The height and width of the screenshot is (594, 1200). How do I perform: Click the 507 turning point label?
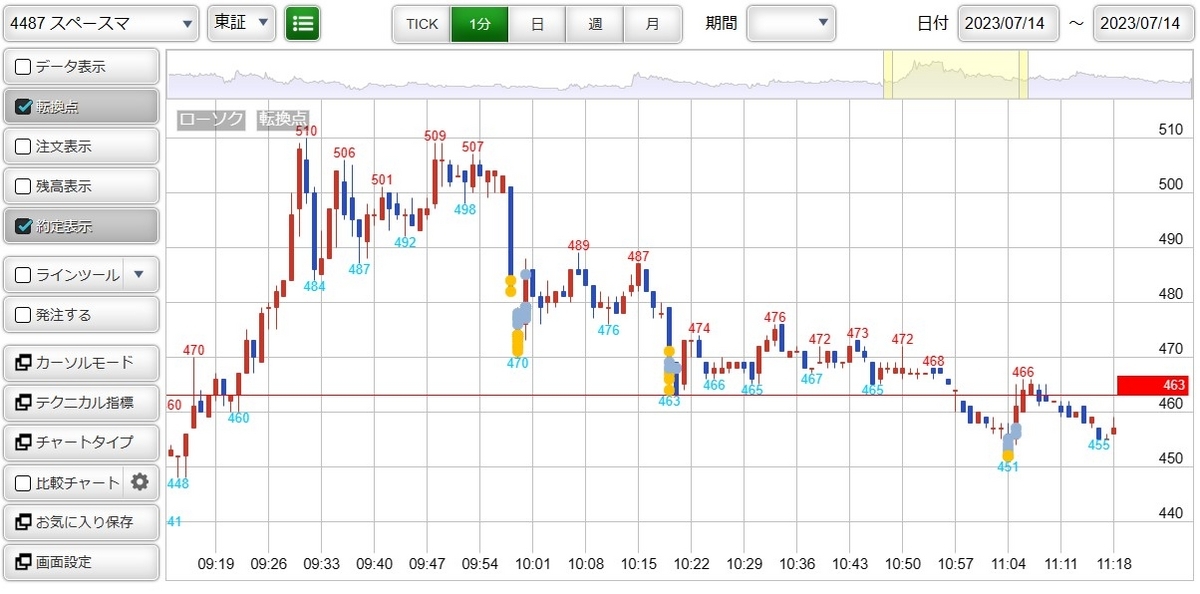tap(473, 147)
